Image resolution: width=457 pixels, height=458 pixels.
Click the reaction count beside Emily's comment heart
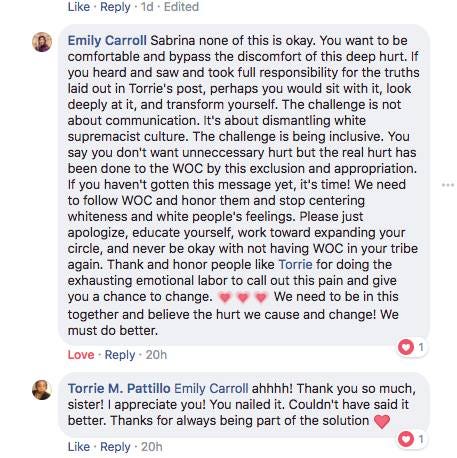point(421,347)
